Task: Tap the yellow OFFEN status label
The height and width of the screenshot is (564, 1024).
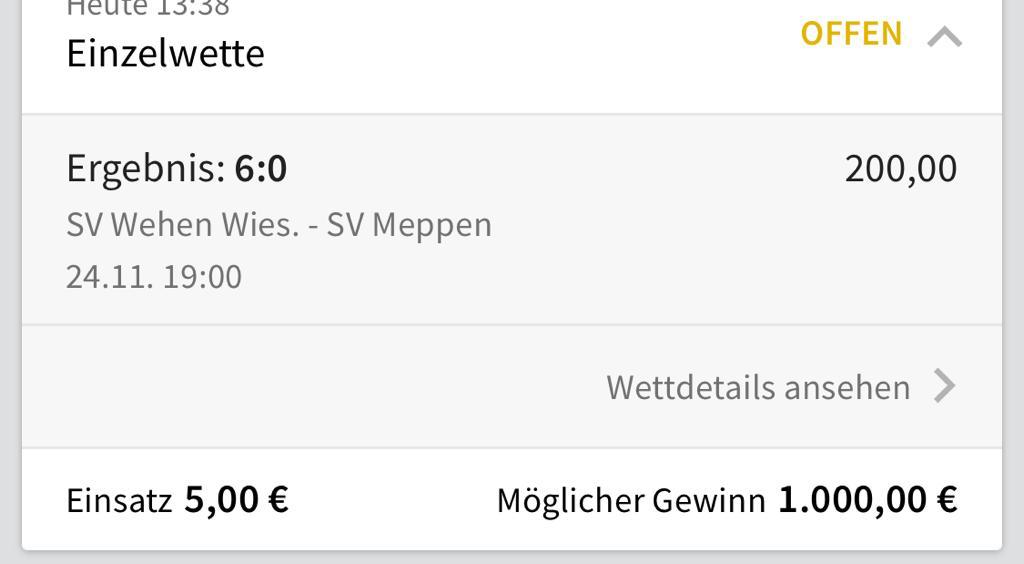Action: coord(851,34)
